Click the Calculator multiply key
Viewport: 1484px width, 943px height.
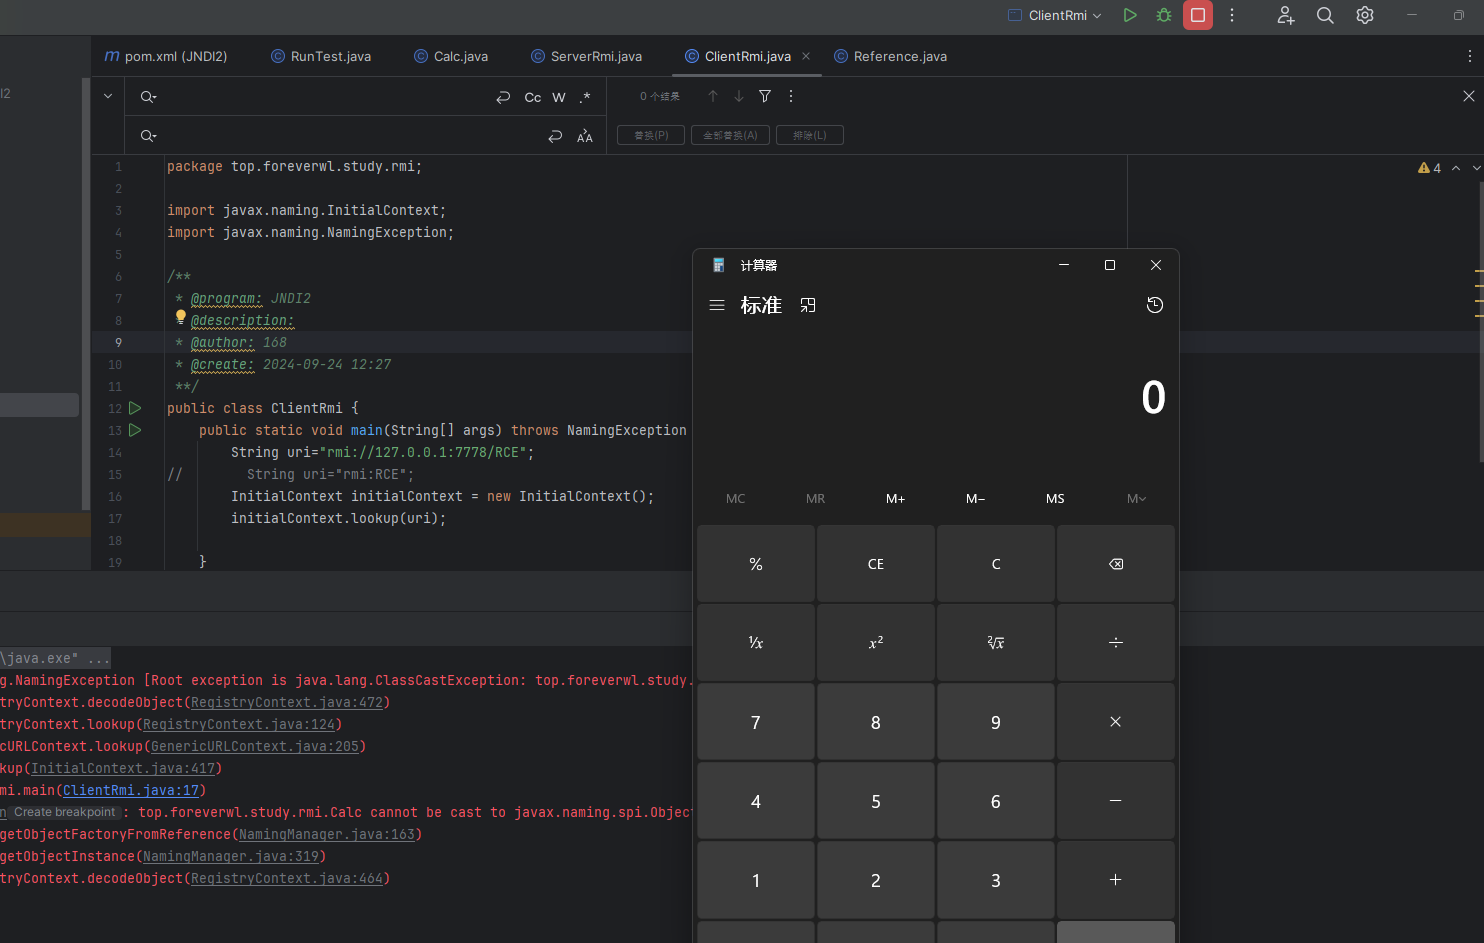1116,722
